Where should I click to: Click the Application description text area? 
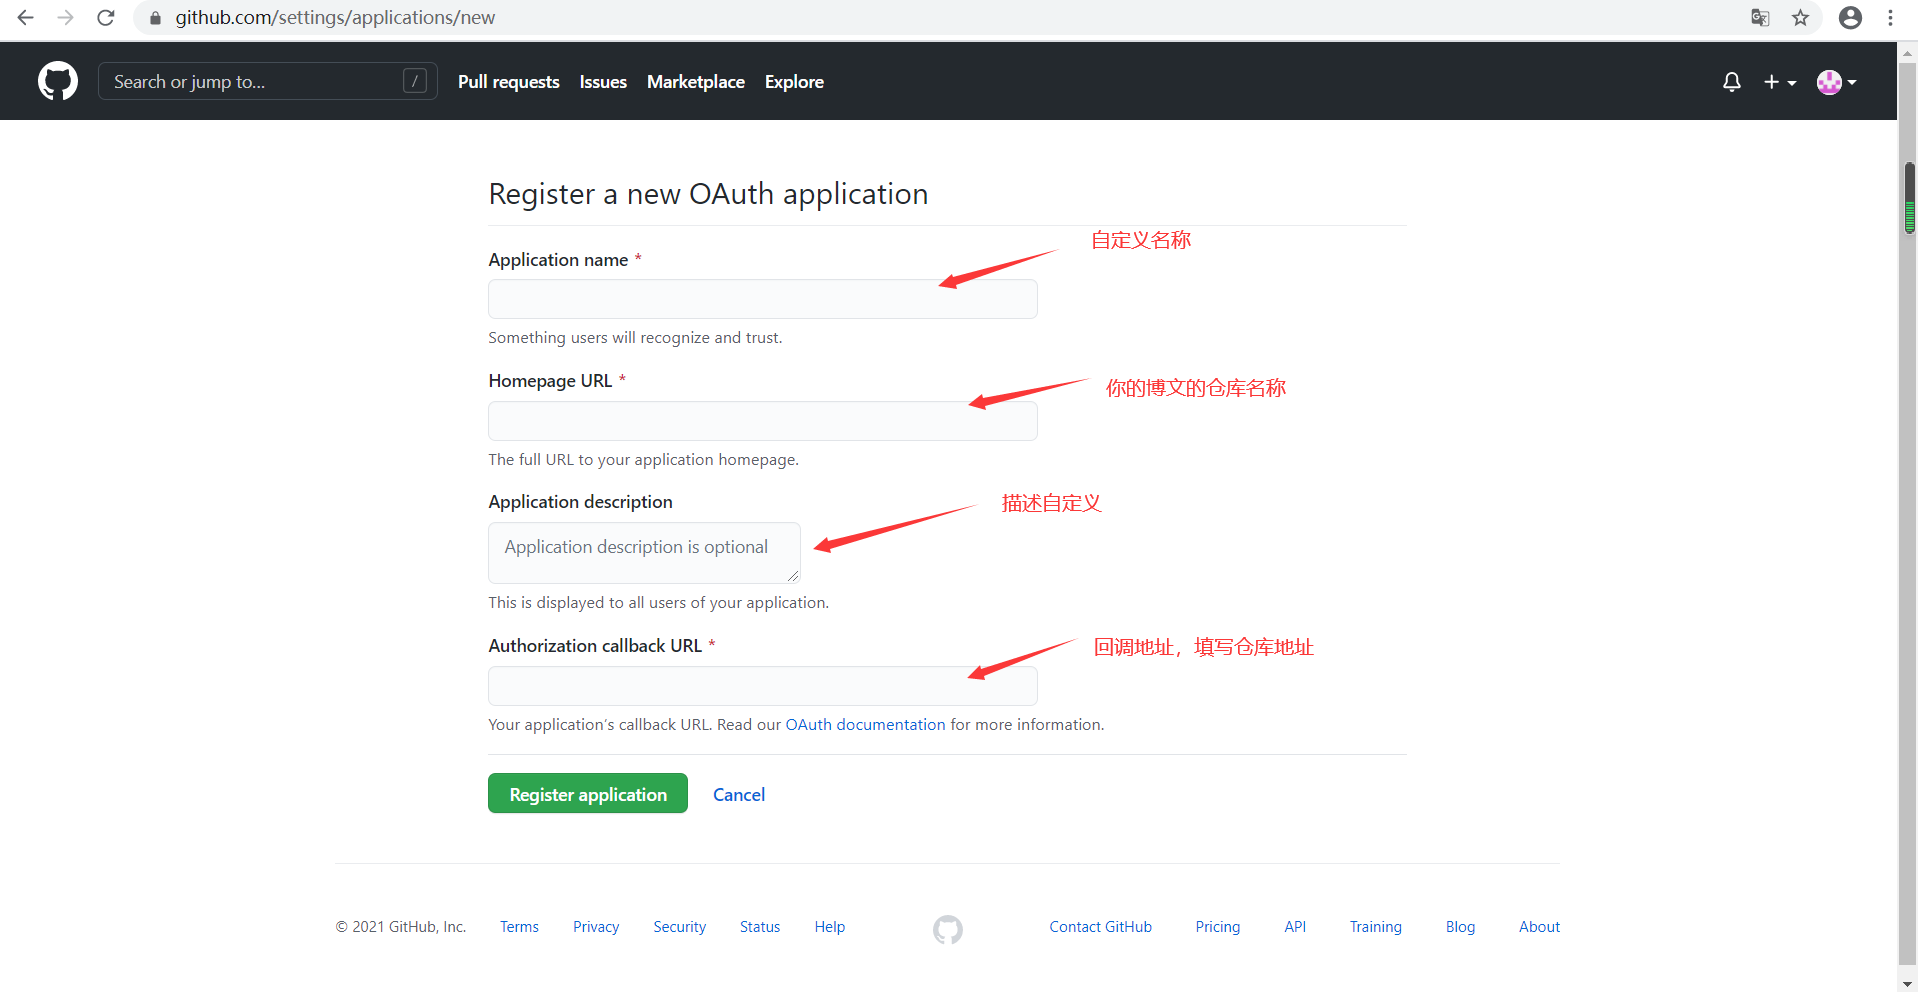click(644, 553)
